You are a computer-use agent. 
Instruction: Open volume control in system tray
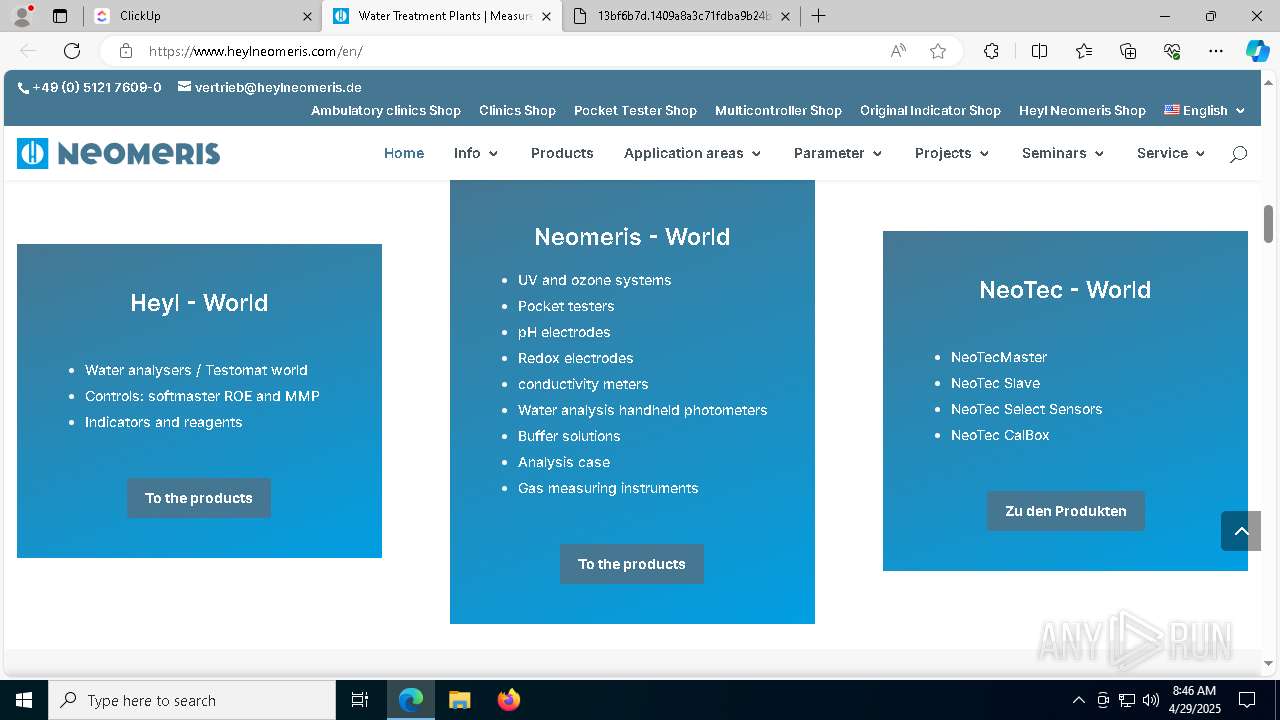tap(1150, 700)
